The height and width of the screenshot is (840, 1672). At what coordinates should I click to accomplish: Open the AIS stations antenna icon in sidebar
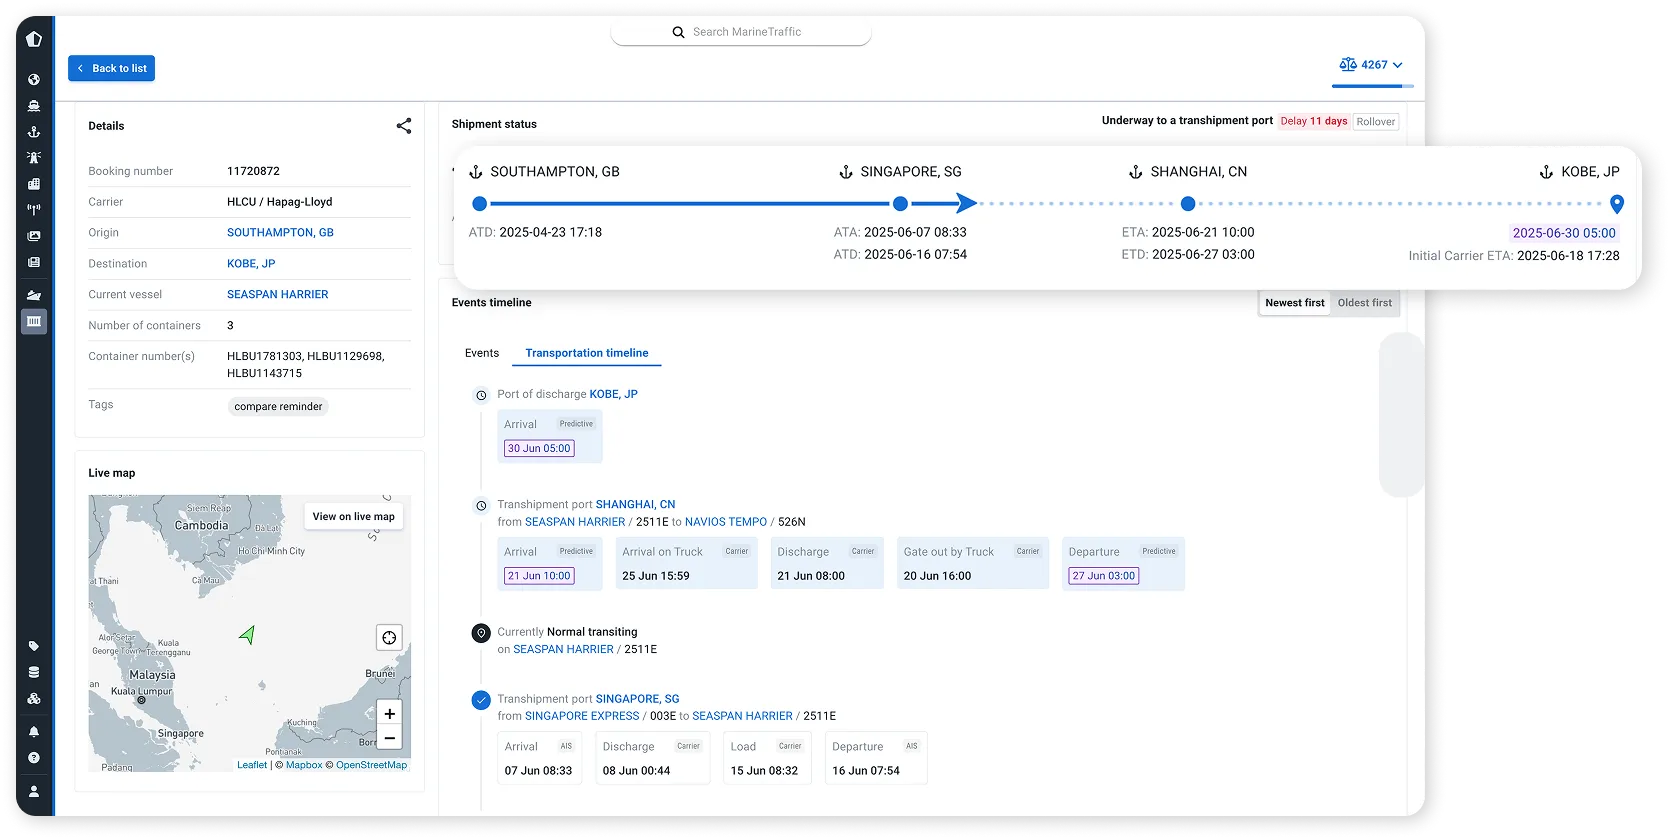coord(34,210)
